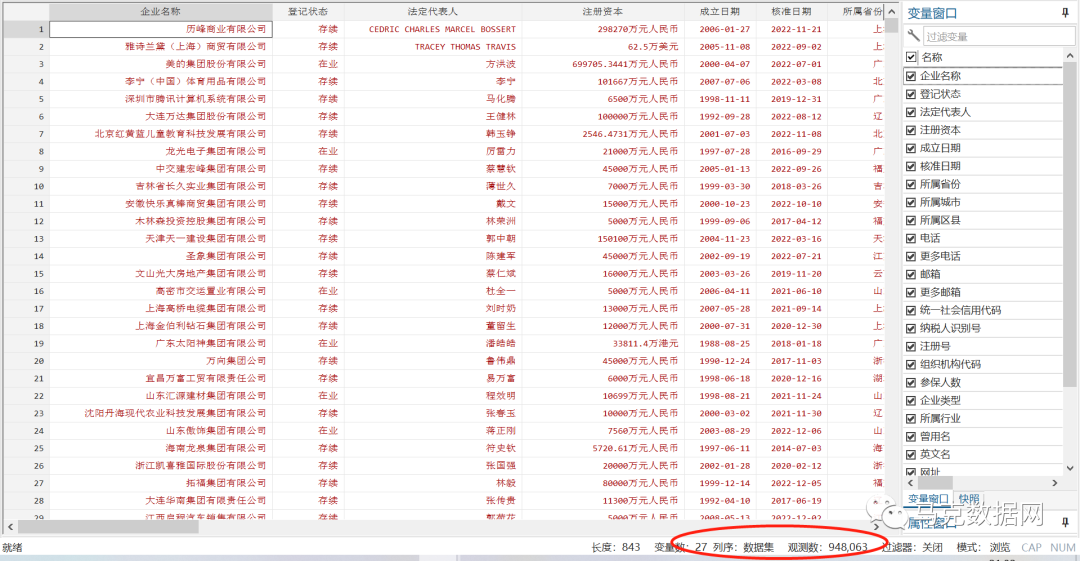Click the variable list horizontal scroll right arrow
This screenshot has height=561, width=1080.
tap(1055, 483)
